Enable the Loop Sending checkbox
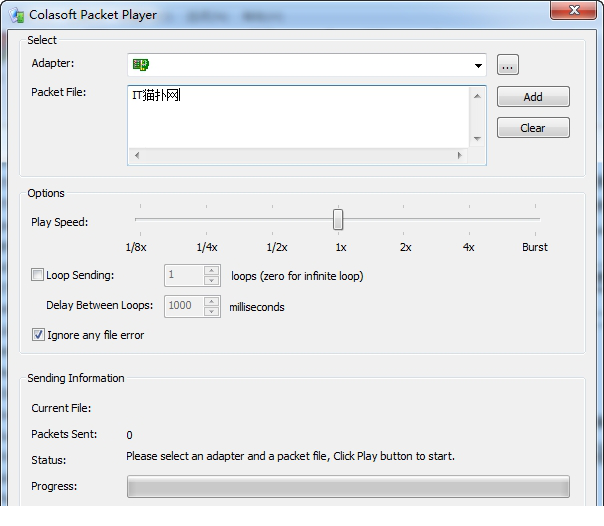This screenshot has width=604, height=526. click(37, 275)
